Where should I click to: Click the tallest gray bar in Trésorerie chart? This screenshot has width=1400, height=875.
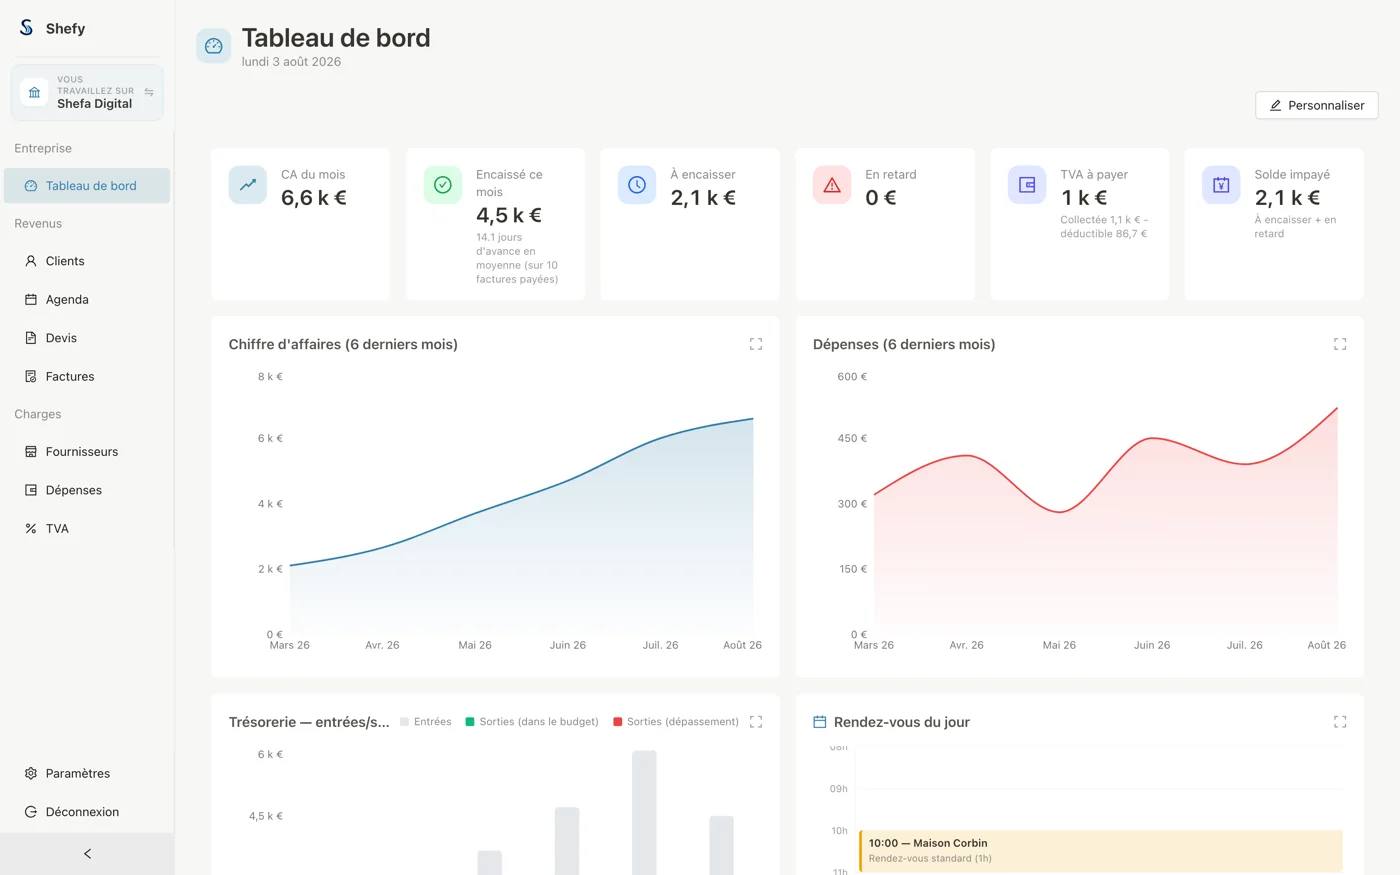point(644,813)
